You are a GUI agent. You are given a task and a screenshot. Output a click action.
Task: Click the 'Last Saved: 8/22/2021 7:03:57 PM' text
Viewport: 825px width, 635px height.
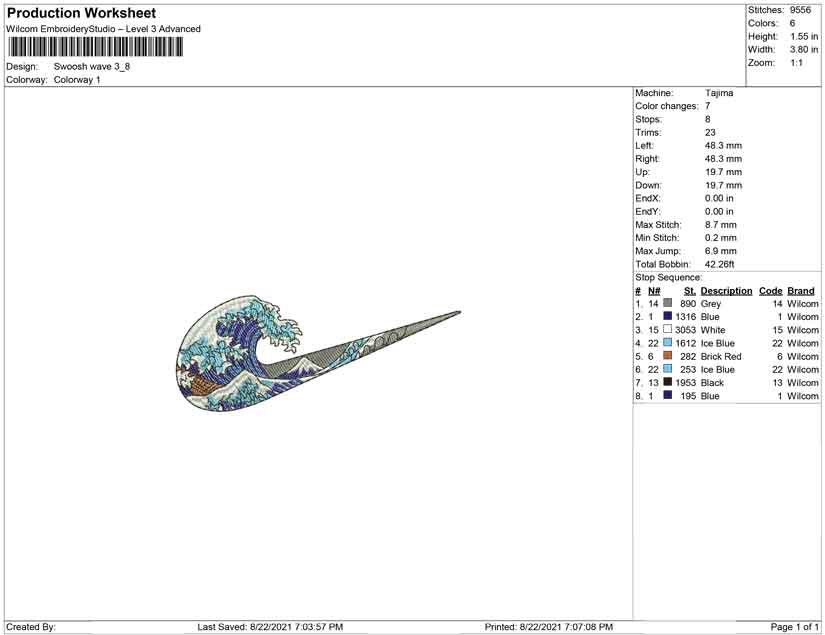click(270, 627)
